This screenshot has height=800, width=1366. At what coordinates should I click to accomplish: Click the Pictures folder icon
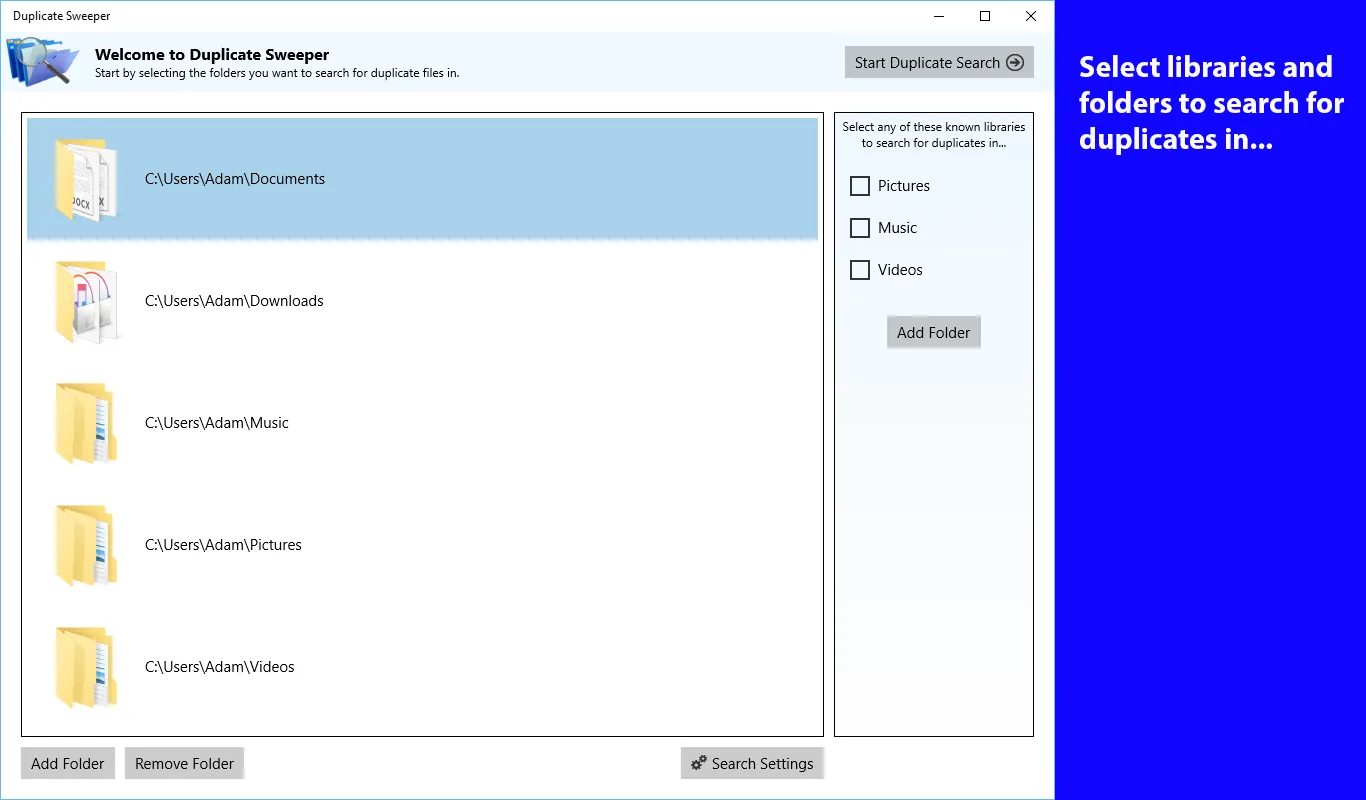pos(86,546)
